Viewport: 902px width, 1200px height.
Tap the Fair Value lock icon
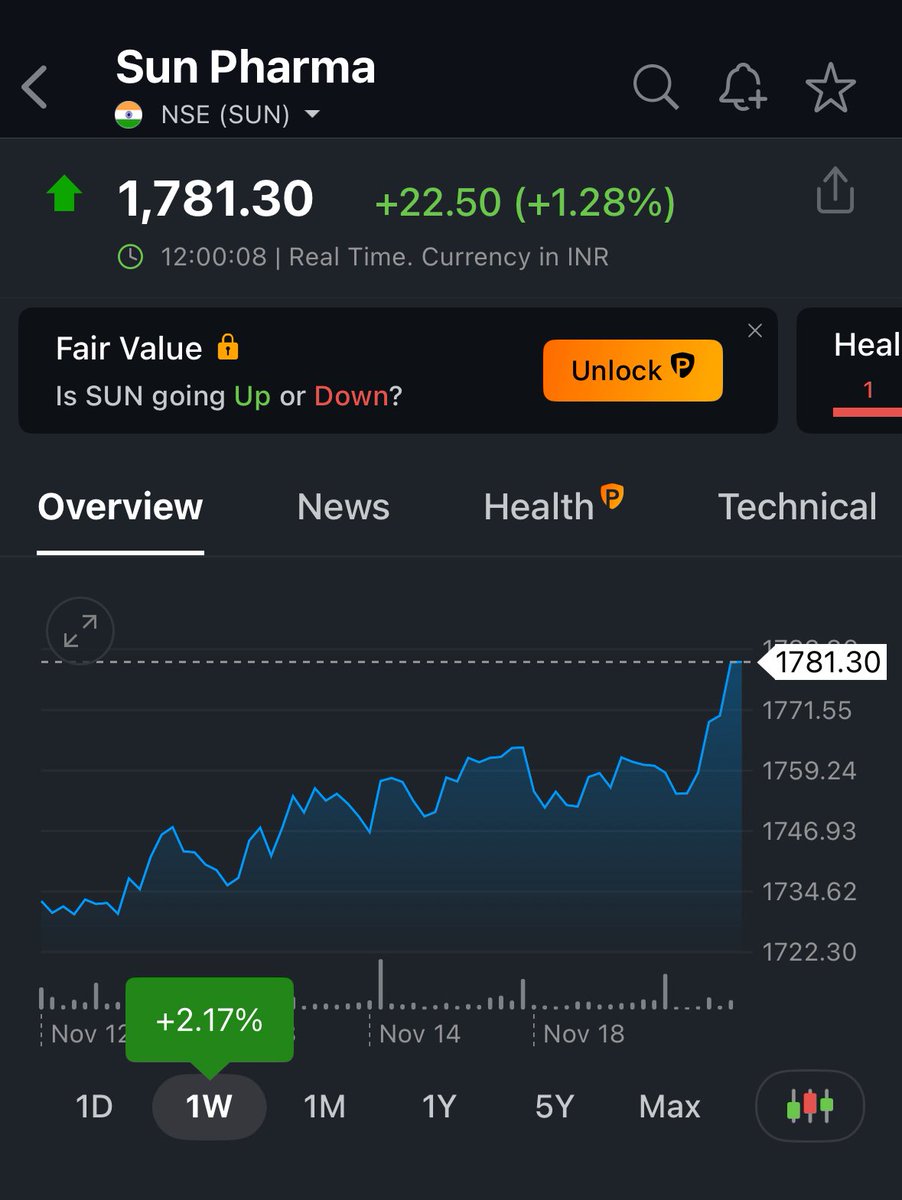(x=228, y=347)
